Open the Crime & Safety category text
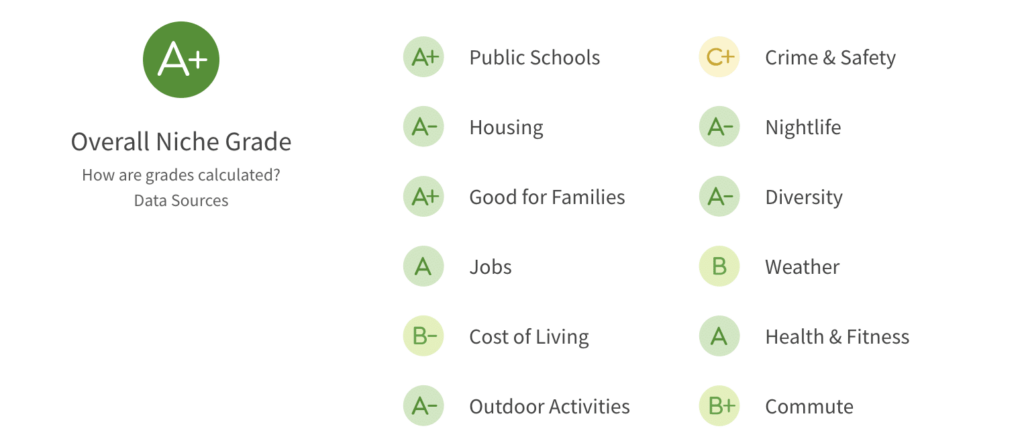The image size is (1024, 445). [x=830, y=57]
